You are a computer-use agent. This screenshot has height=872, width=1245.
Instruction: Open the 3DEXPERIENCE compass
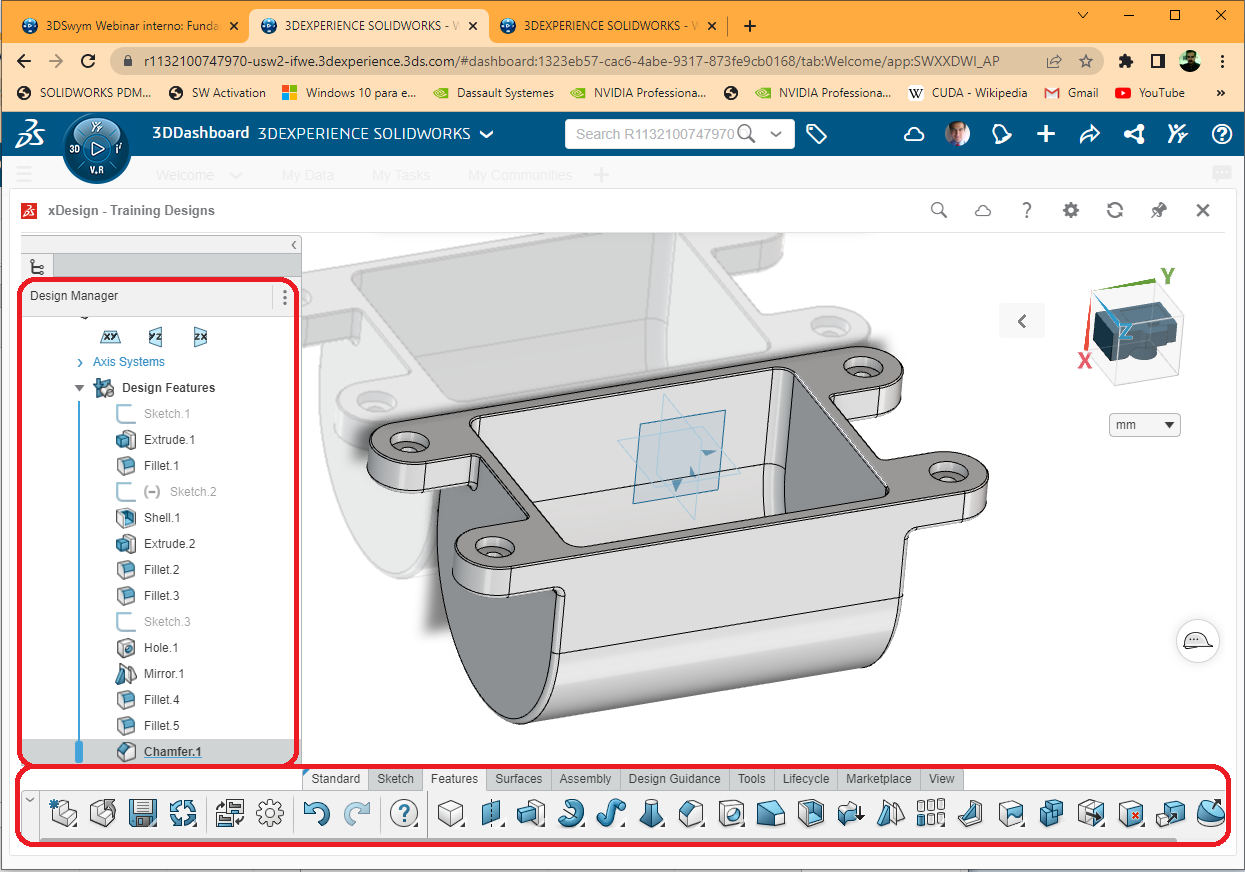96,149
